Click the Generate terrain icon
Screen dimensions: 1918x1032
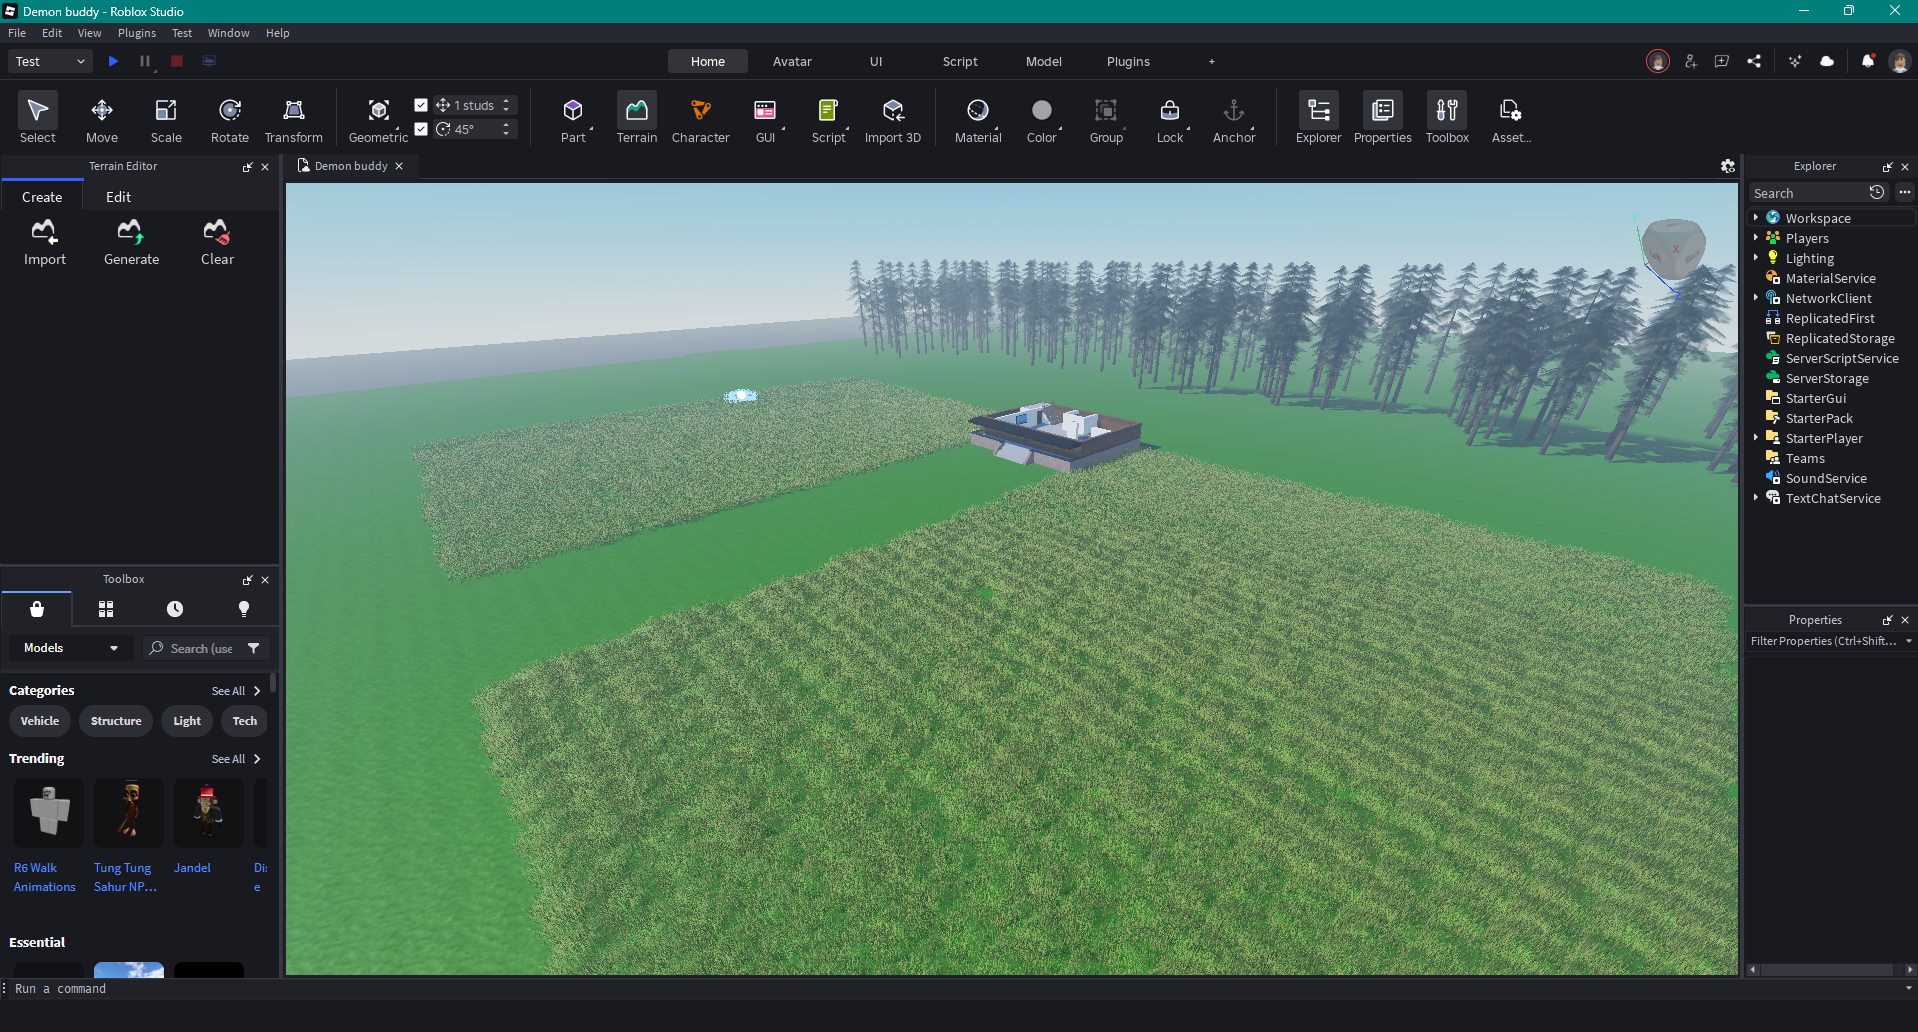[x=131, y=243]
